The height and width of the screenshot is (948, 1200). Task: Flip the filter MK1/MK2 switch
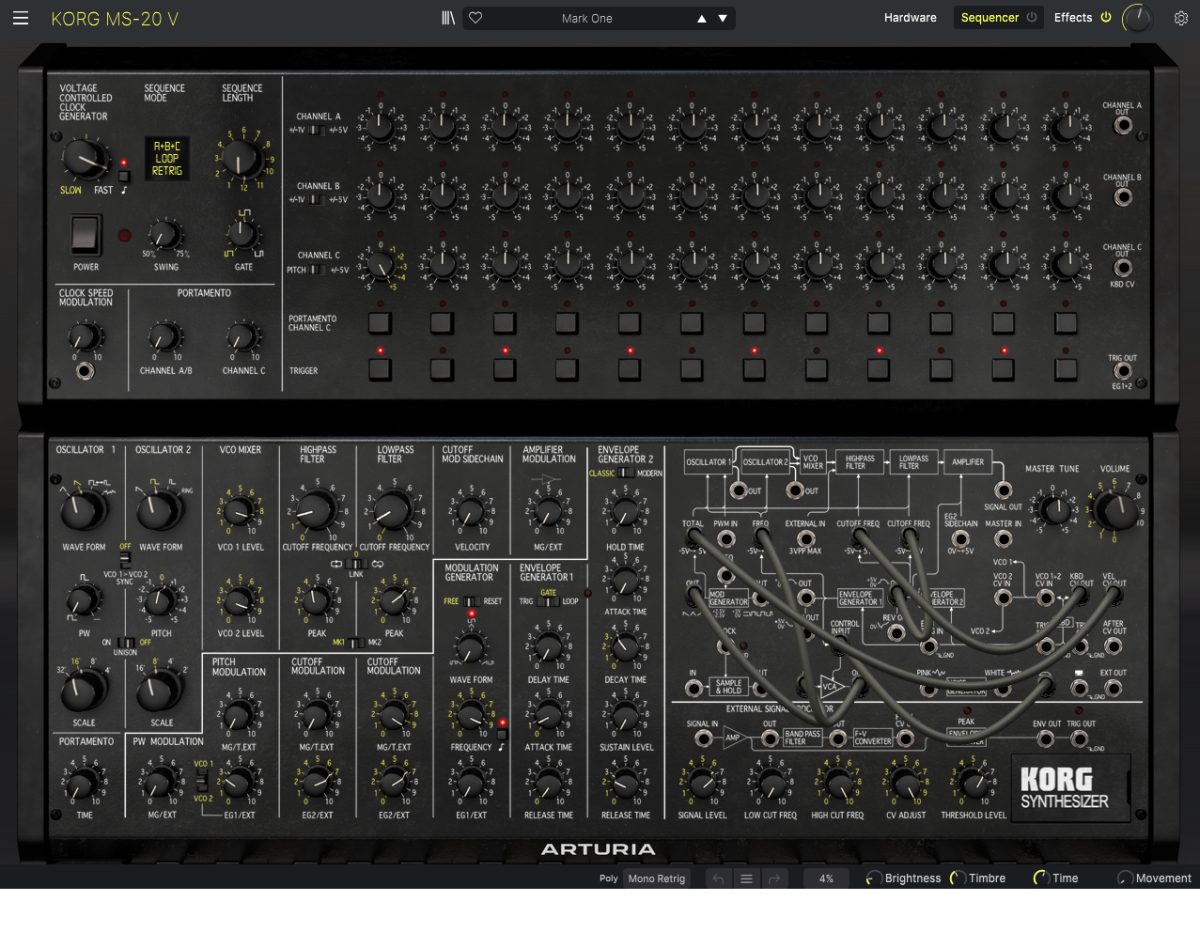click(x=355, y=642)
